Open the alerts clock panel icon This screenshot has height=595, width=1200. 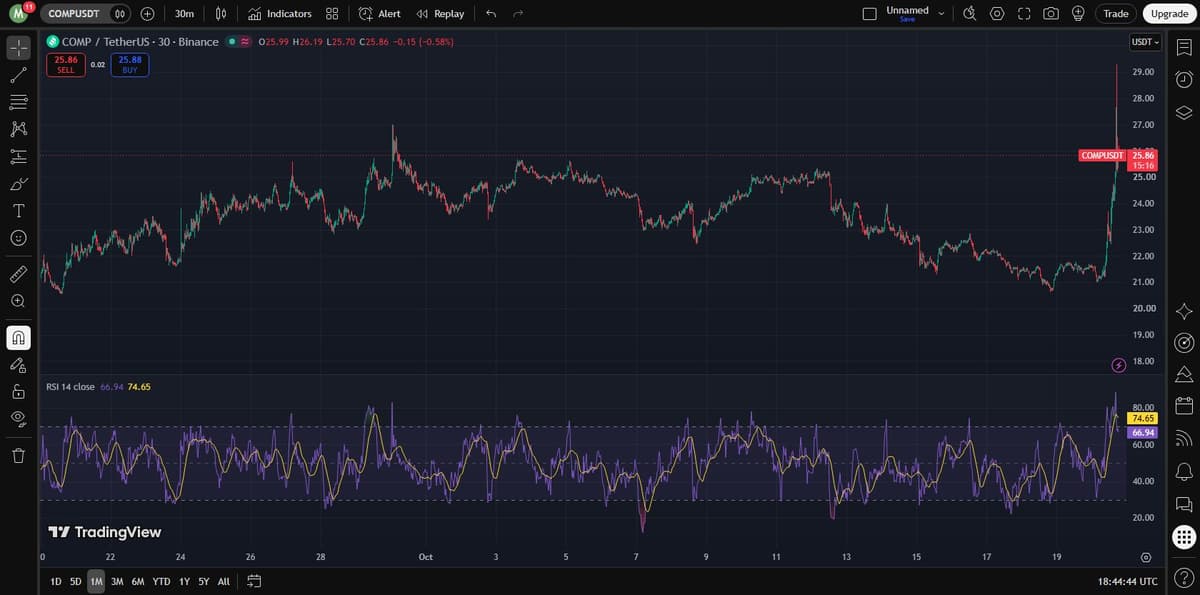click(x=1184, y=79)
